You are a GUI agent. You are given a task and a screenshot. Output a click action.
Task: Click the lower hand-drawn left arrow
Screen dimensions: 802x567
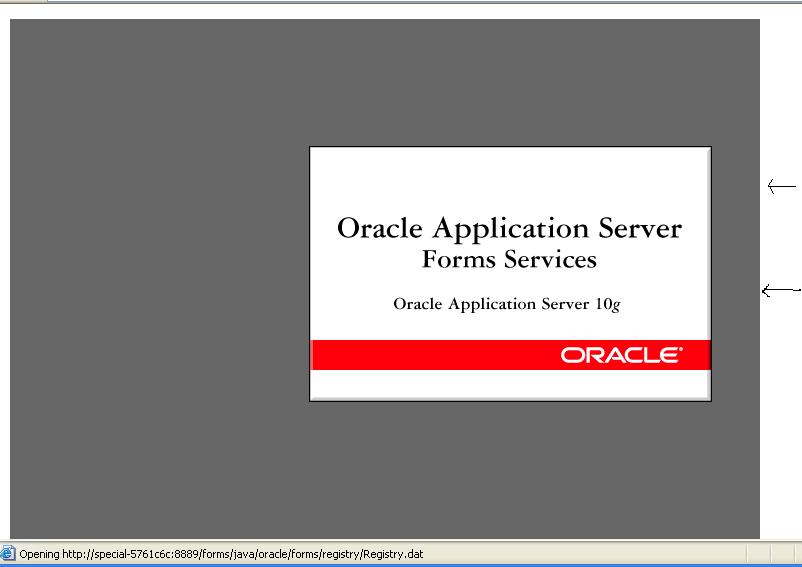point(780,291)
